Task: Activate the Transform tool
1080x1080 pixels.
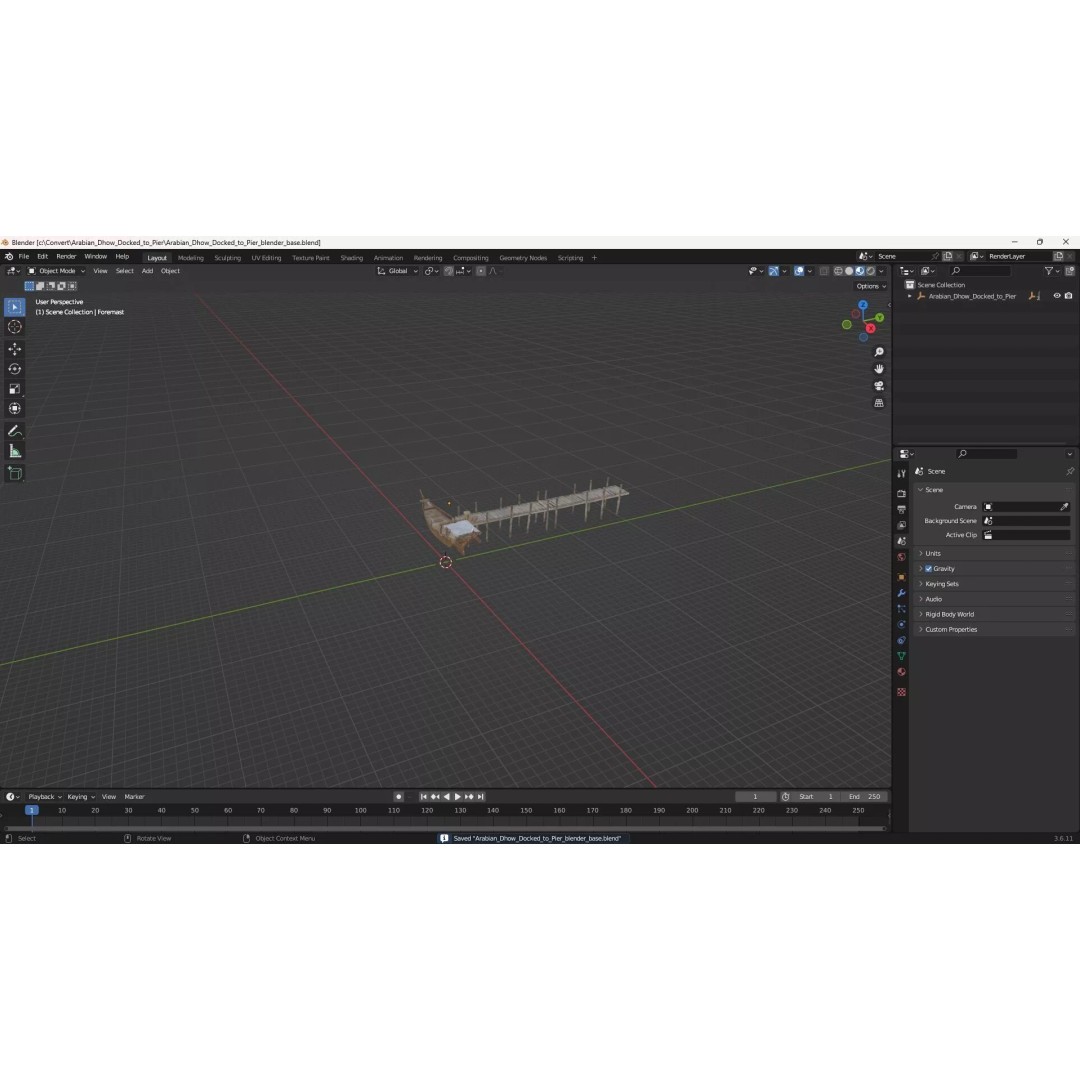Action: 14,409
